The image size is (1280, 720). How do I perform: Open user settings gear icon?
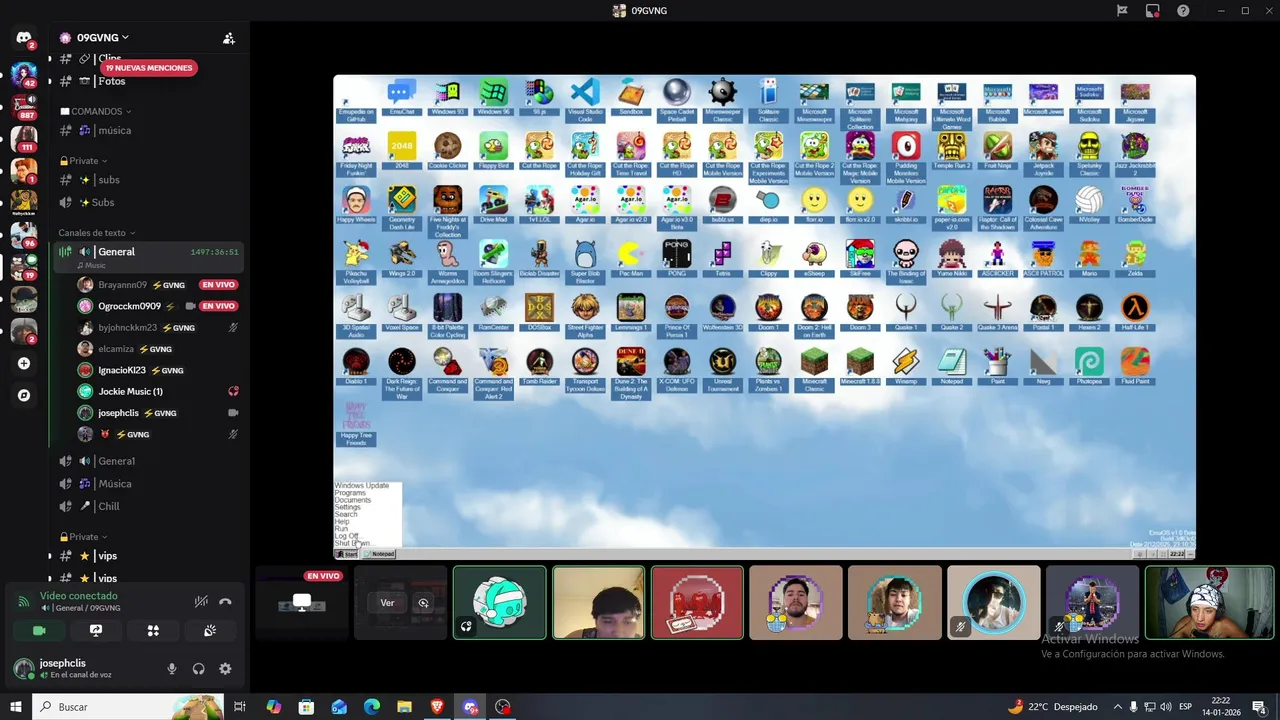click(225, 669)
